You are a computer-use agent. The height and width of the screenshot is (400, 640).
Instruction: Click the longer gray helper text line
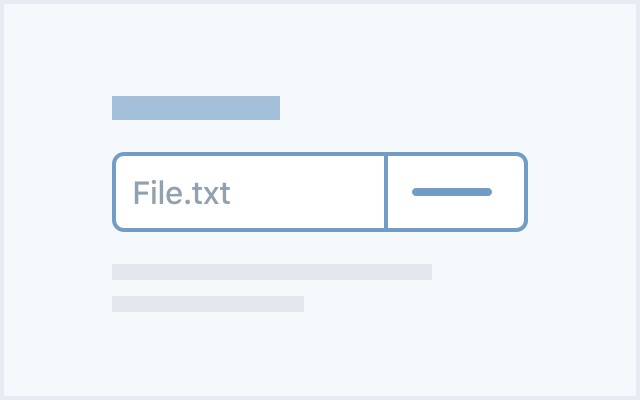[272, 272]
